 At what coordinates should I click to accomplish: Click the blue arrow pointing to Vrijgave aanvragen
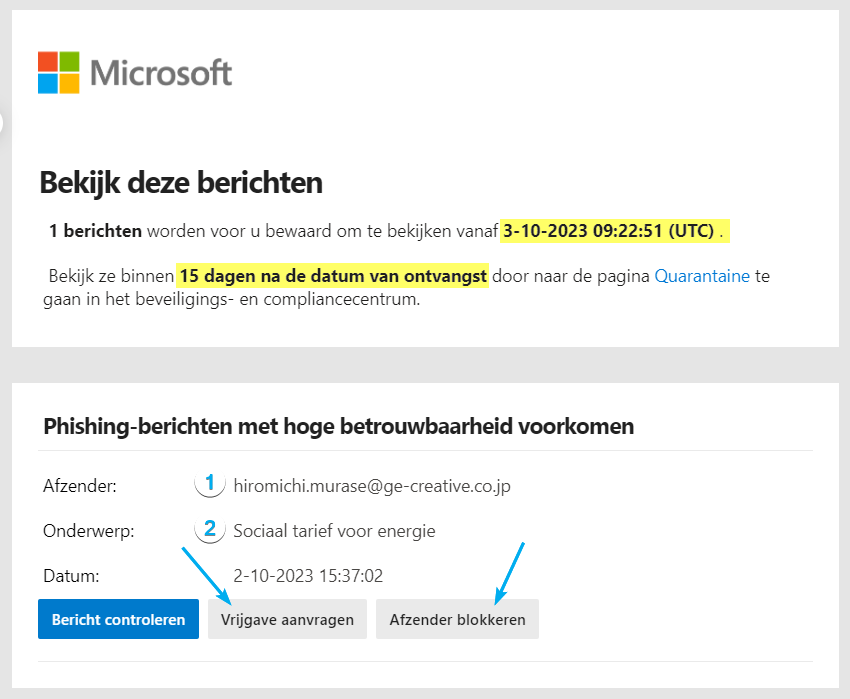tap(206, 576)
